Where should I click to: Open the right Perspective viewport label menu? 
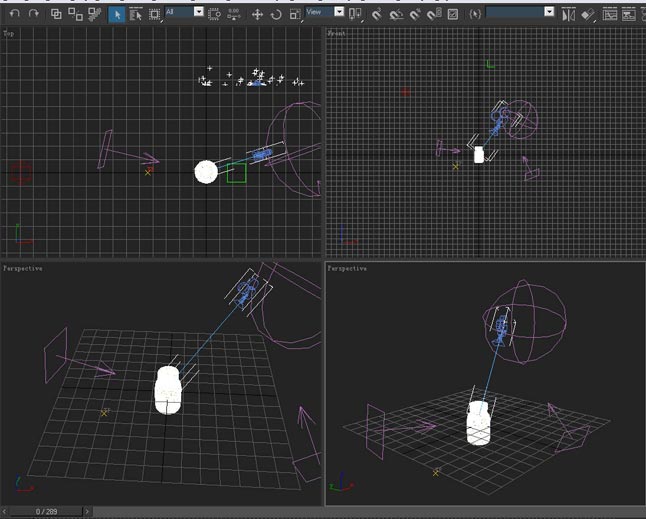[347, 269]
